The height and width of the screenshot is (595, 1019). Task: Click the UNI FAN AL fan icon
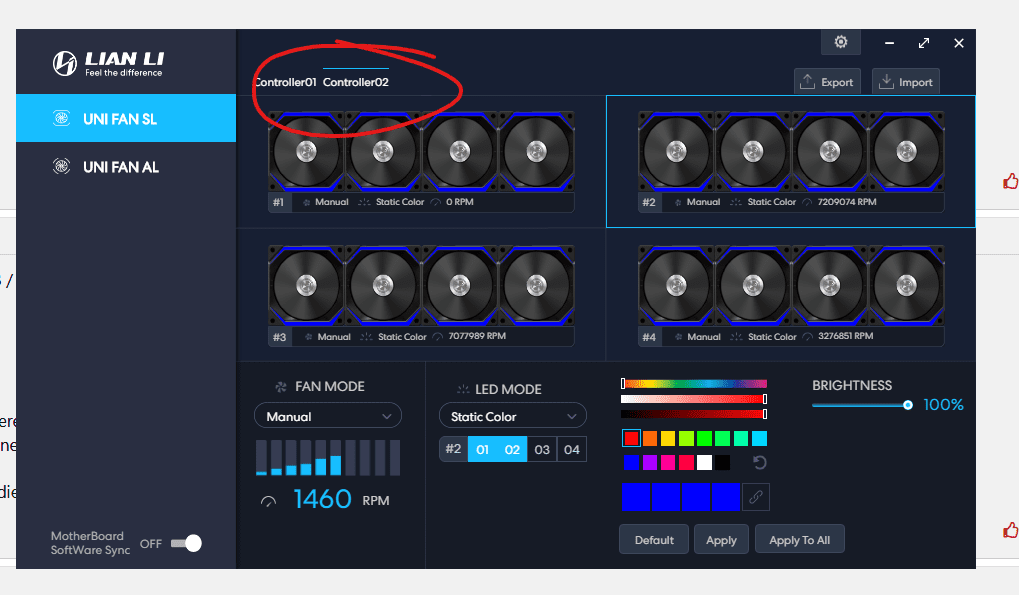pyautogui.click(x=61, y=166)
